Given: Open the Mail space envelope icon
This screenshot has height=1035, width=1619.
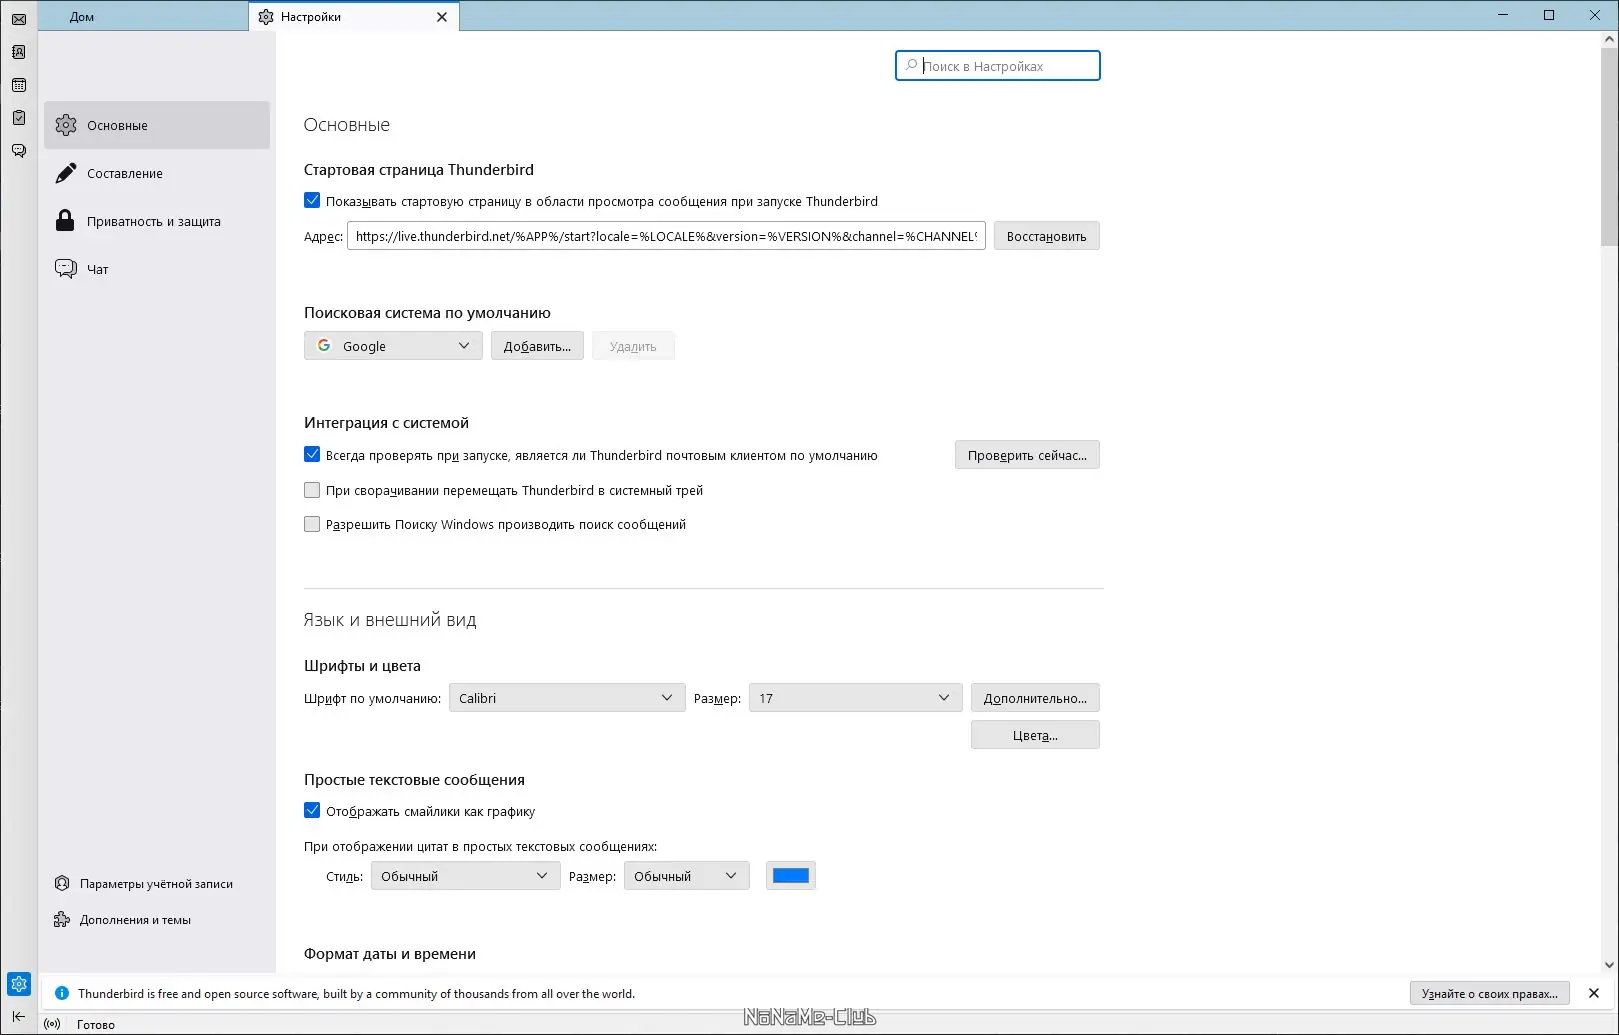Looking at the screenshot, I should click(x=19, y=19).
